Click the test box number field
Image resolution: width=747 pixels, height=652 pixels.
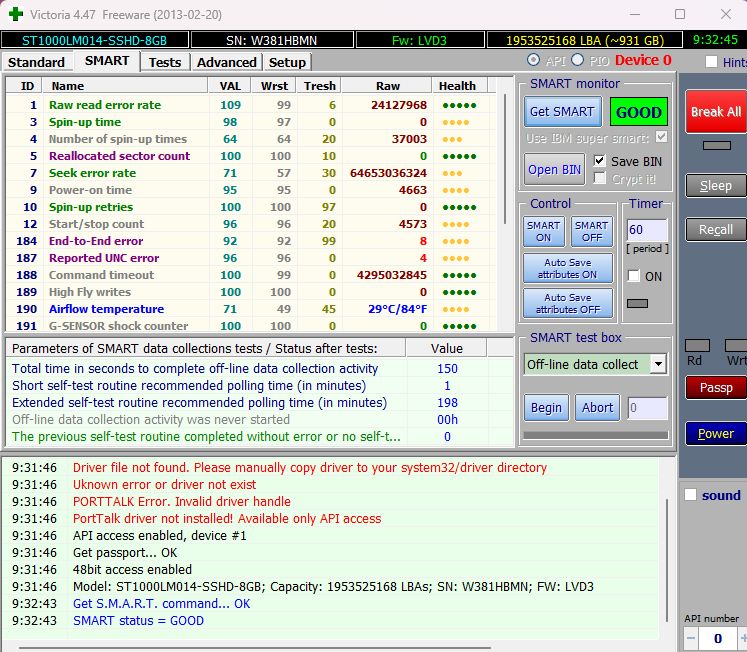click(647, 408)
